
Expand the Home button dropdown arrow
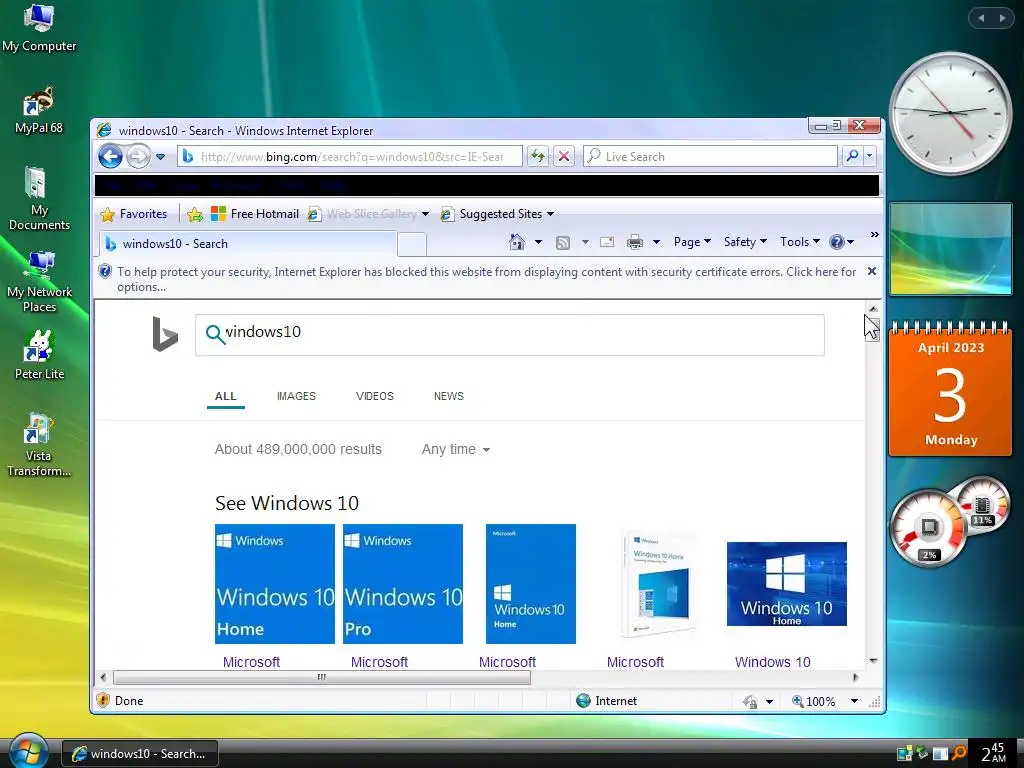[x=538, y=242]
